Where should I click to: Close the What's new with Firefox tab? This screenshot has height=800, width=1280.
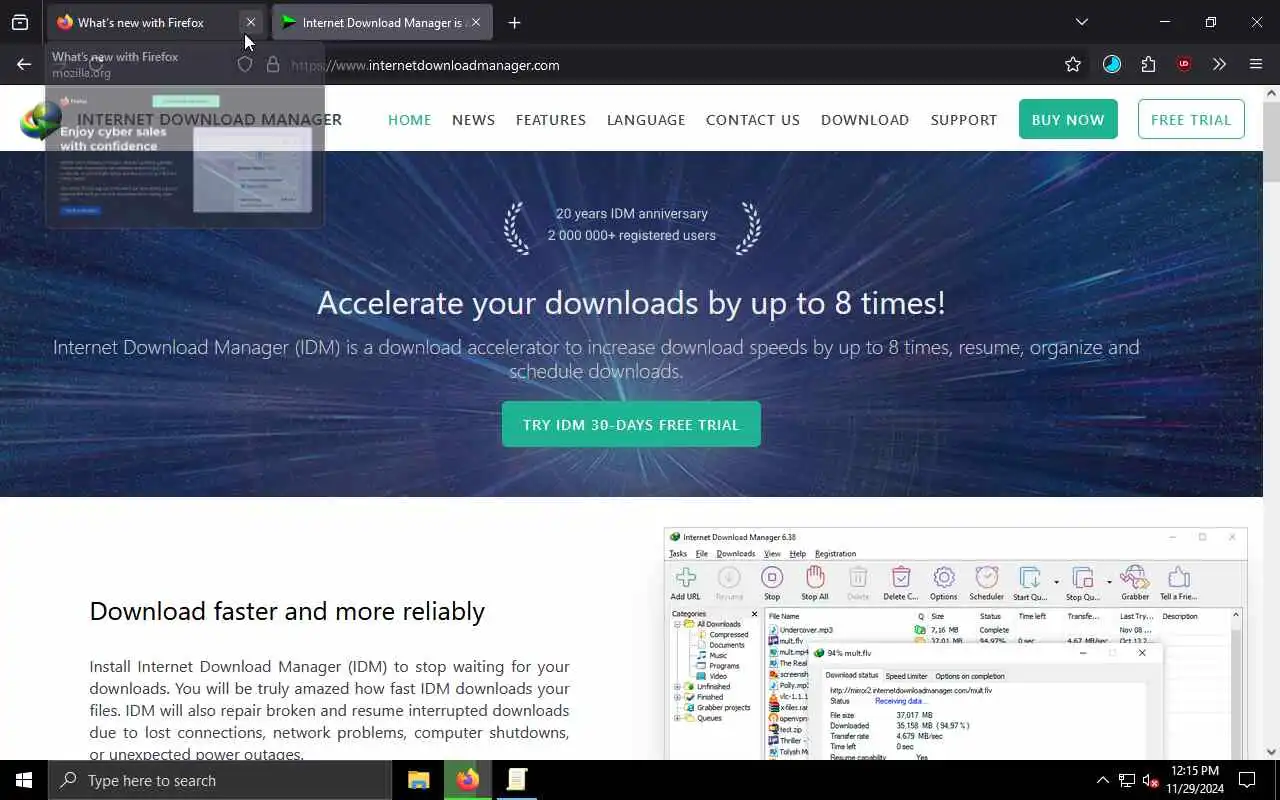pyautogui.click(x=251, y=22)
